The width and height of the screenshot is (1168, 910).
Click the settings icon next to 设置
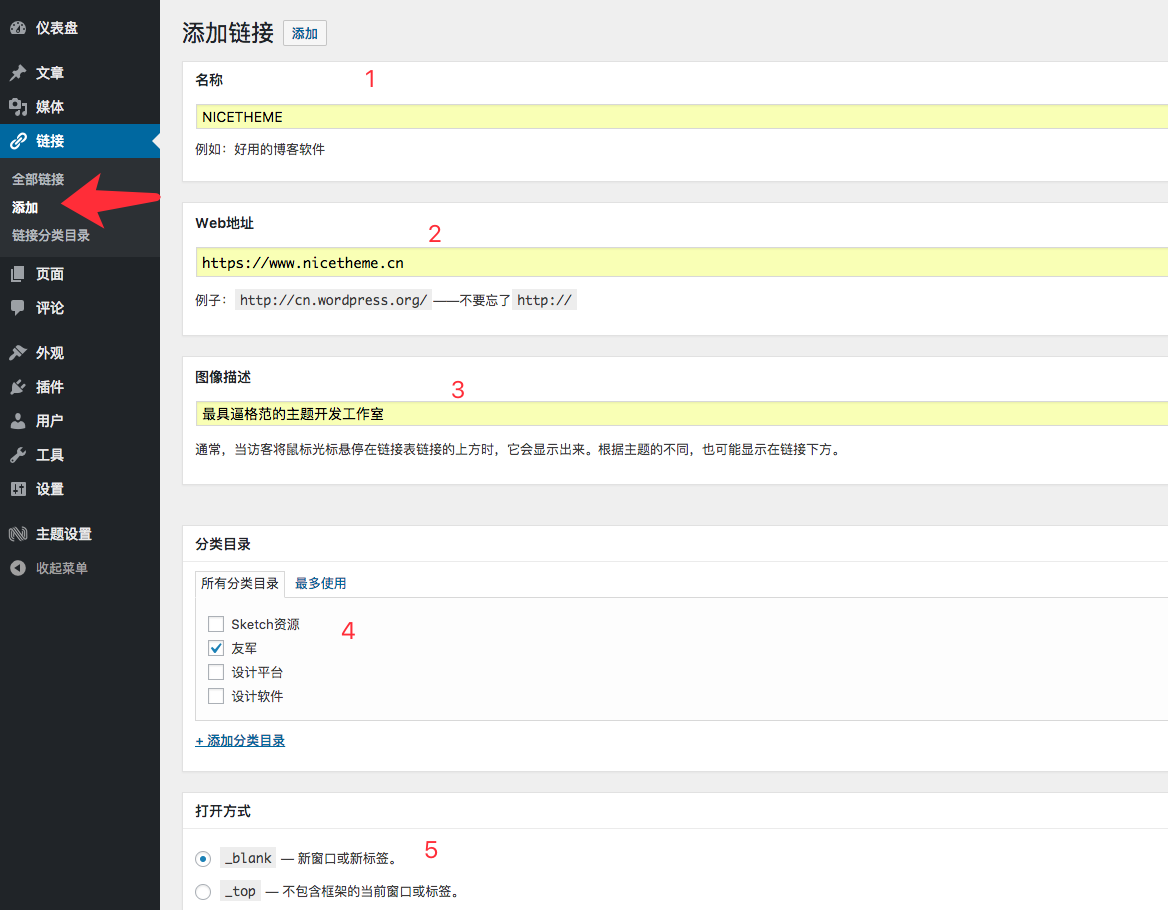pyautogui.click(x=18, y=489)
